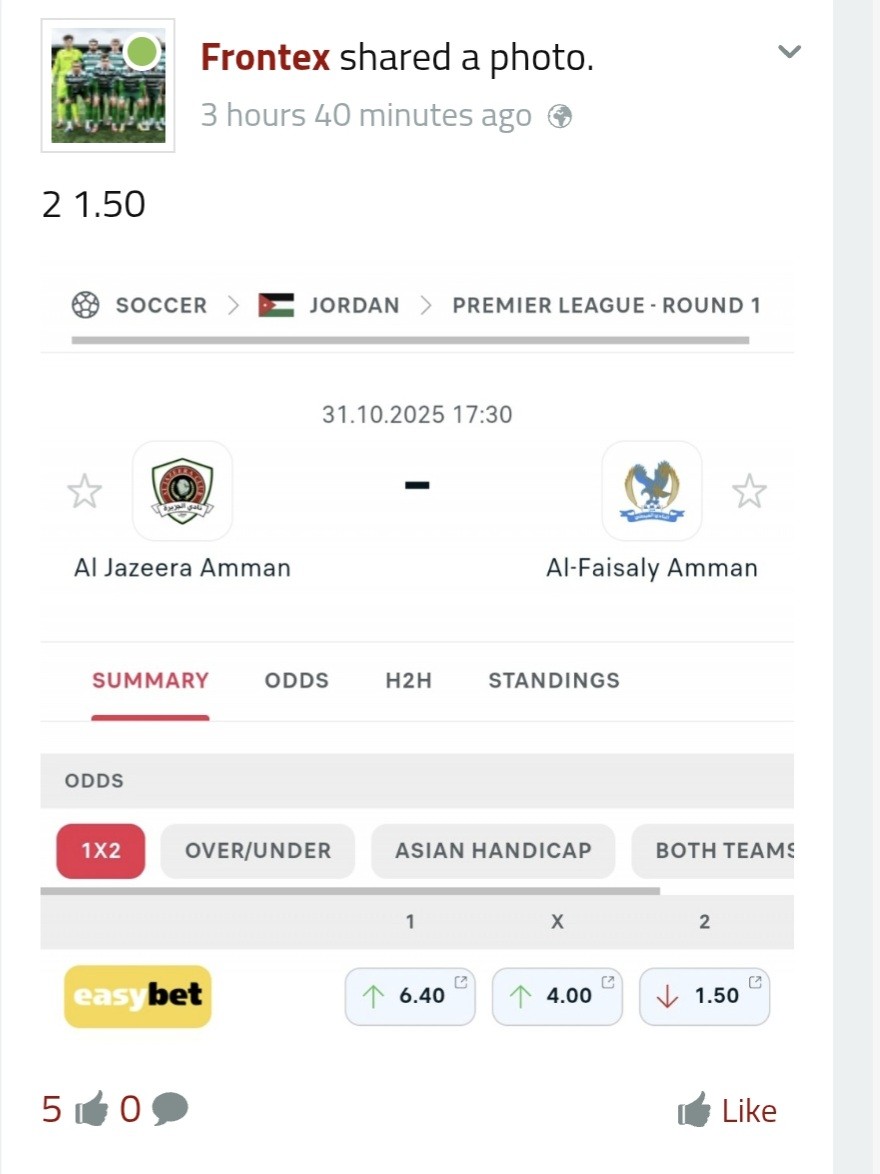Click the soccer ball icon in breadcrumb
Viewport: 880px width, 1174px height.
[86, 305]
